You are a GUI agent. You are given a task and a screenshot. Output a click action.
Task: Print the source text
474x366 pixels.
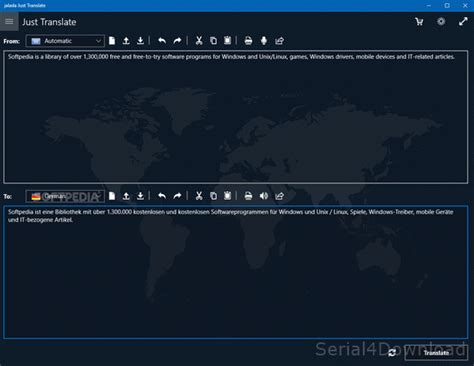point(248,41)
